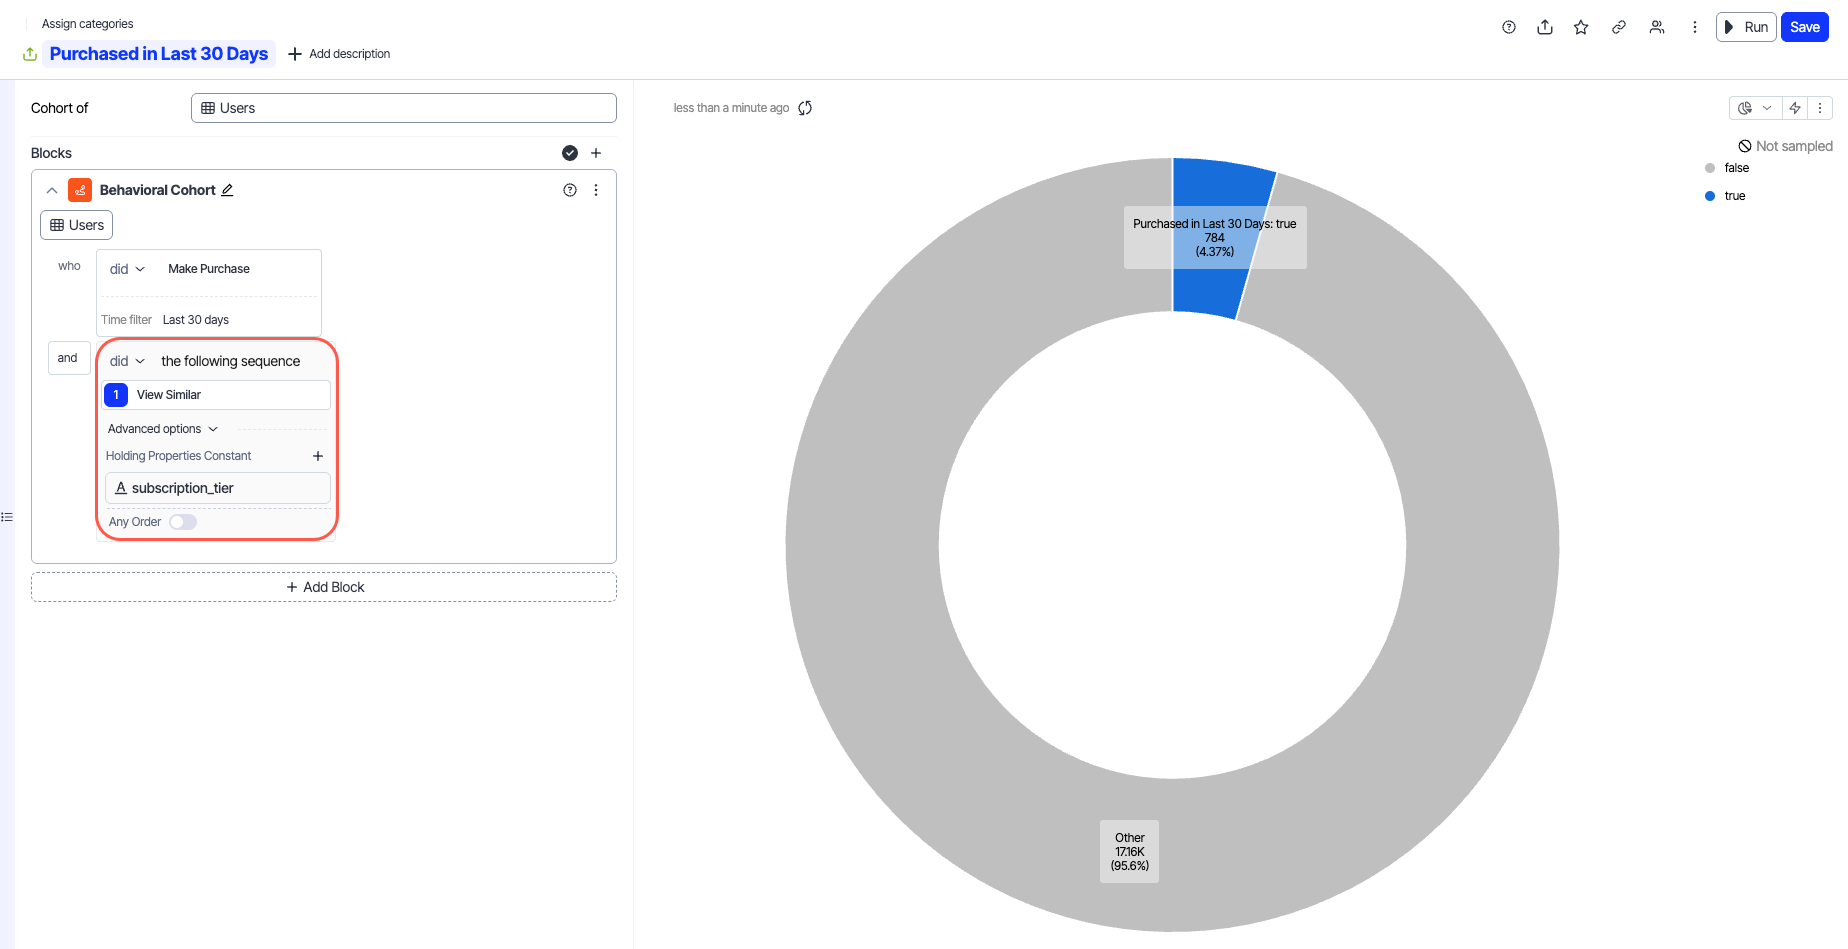
Task: Open Behavioral Cohort block help icon
Action: point(570,190)
